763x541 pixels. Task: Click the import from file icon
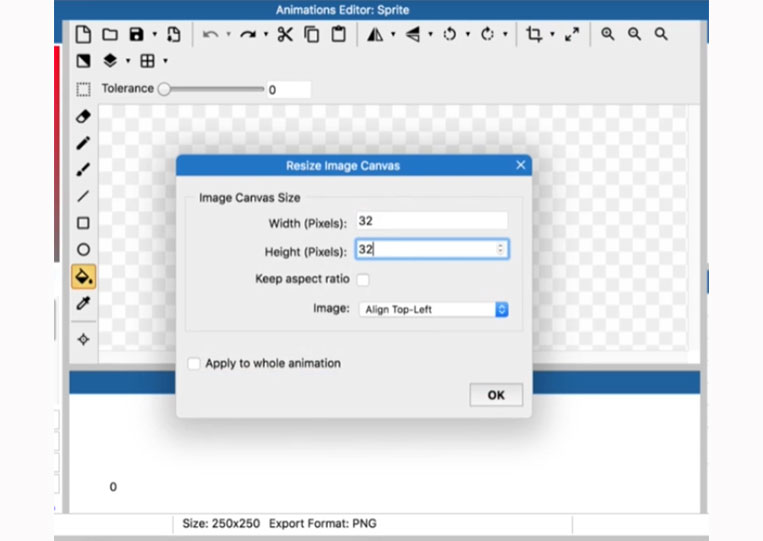tap(174, 35)
